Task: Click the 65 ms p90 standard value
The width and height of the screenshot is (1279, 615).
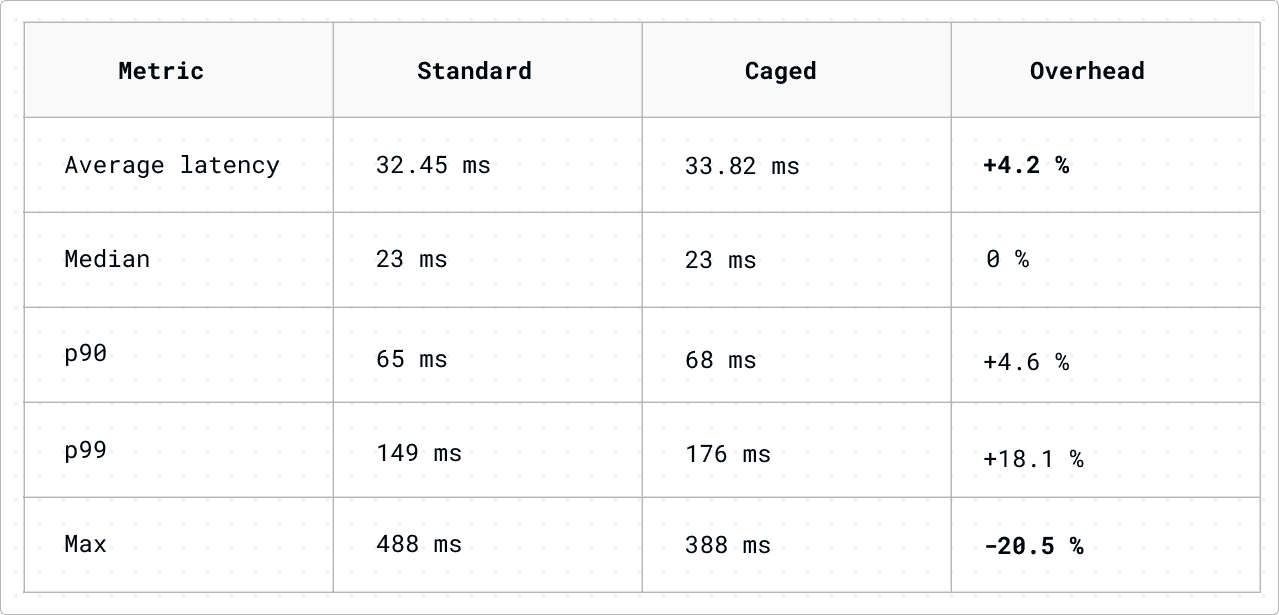Action: 412,359
